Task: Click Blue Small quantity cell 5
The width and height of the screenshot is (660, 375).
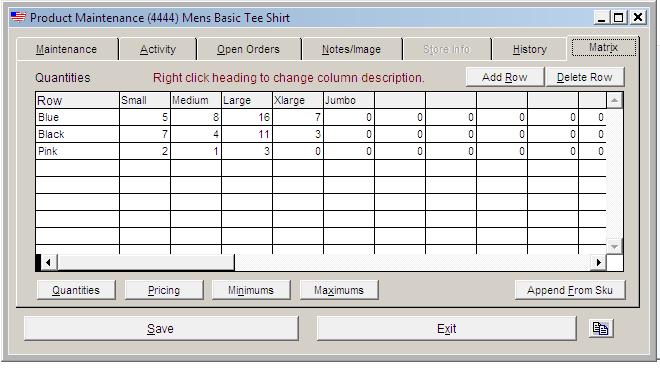Action: coord(145,117)
